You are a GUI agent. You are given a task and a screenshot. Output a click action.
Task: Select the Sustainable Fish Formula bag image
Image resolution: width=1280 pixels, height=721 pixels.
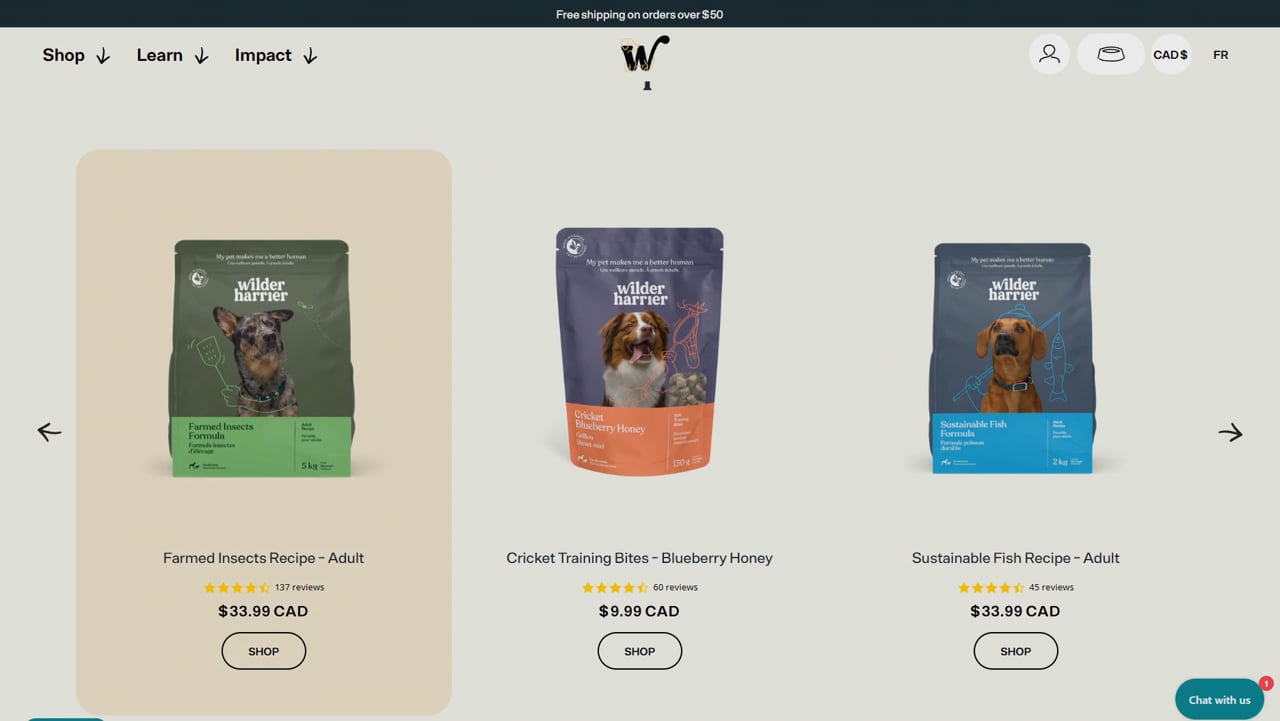(x=1013, y=358)
